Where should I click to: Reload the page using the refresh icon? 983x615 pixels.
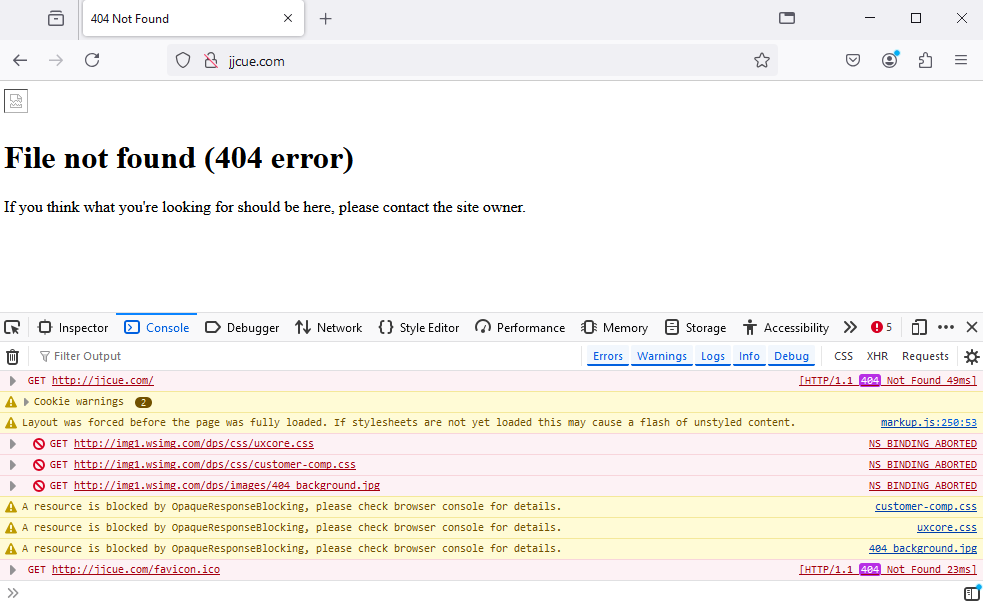point(92,61)
